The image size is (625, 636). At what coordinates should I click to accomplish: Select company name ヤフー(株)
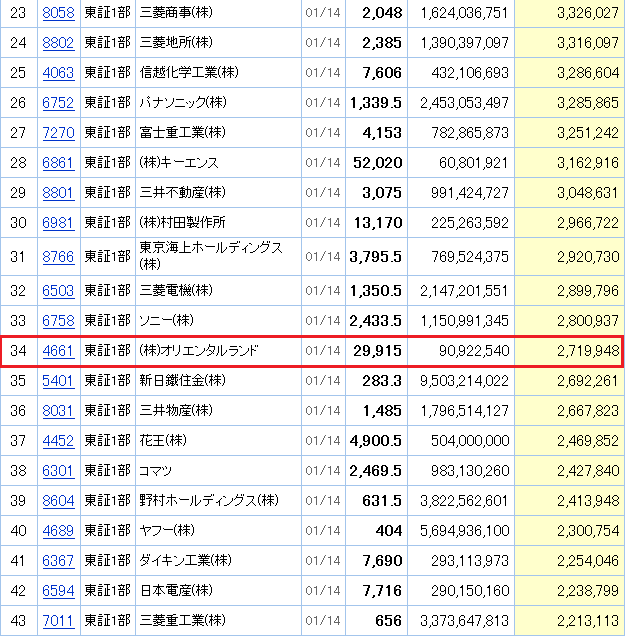pyautogui.click(x=167, y=531)
